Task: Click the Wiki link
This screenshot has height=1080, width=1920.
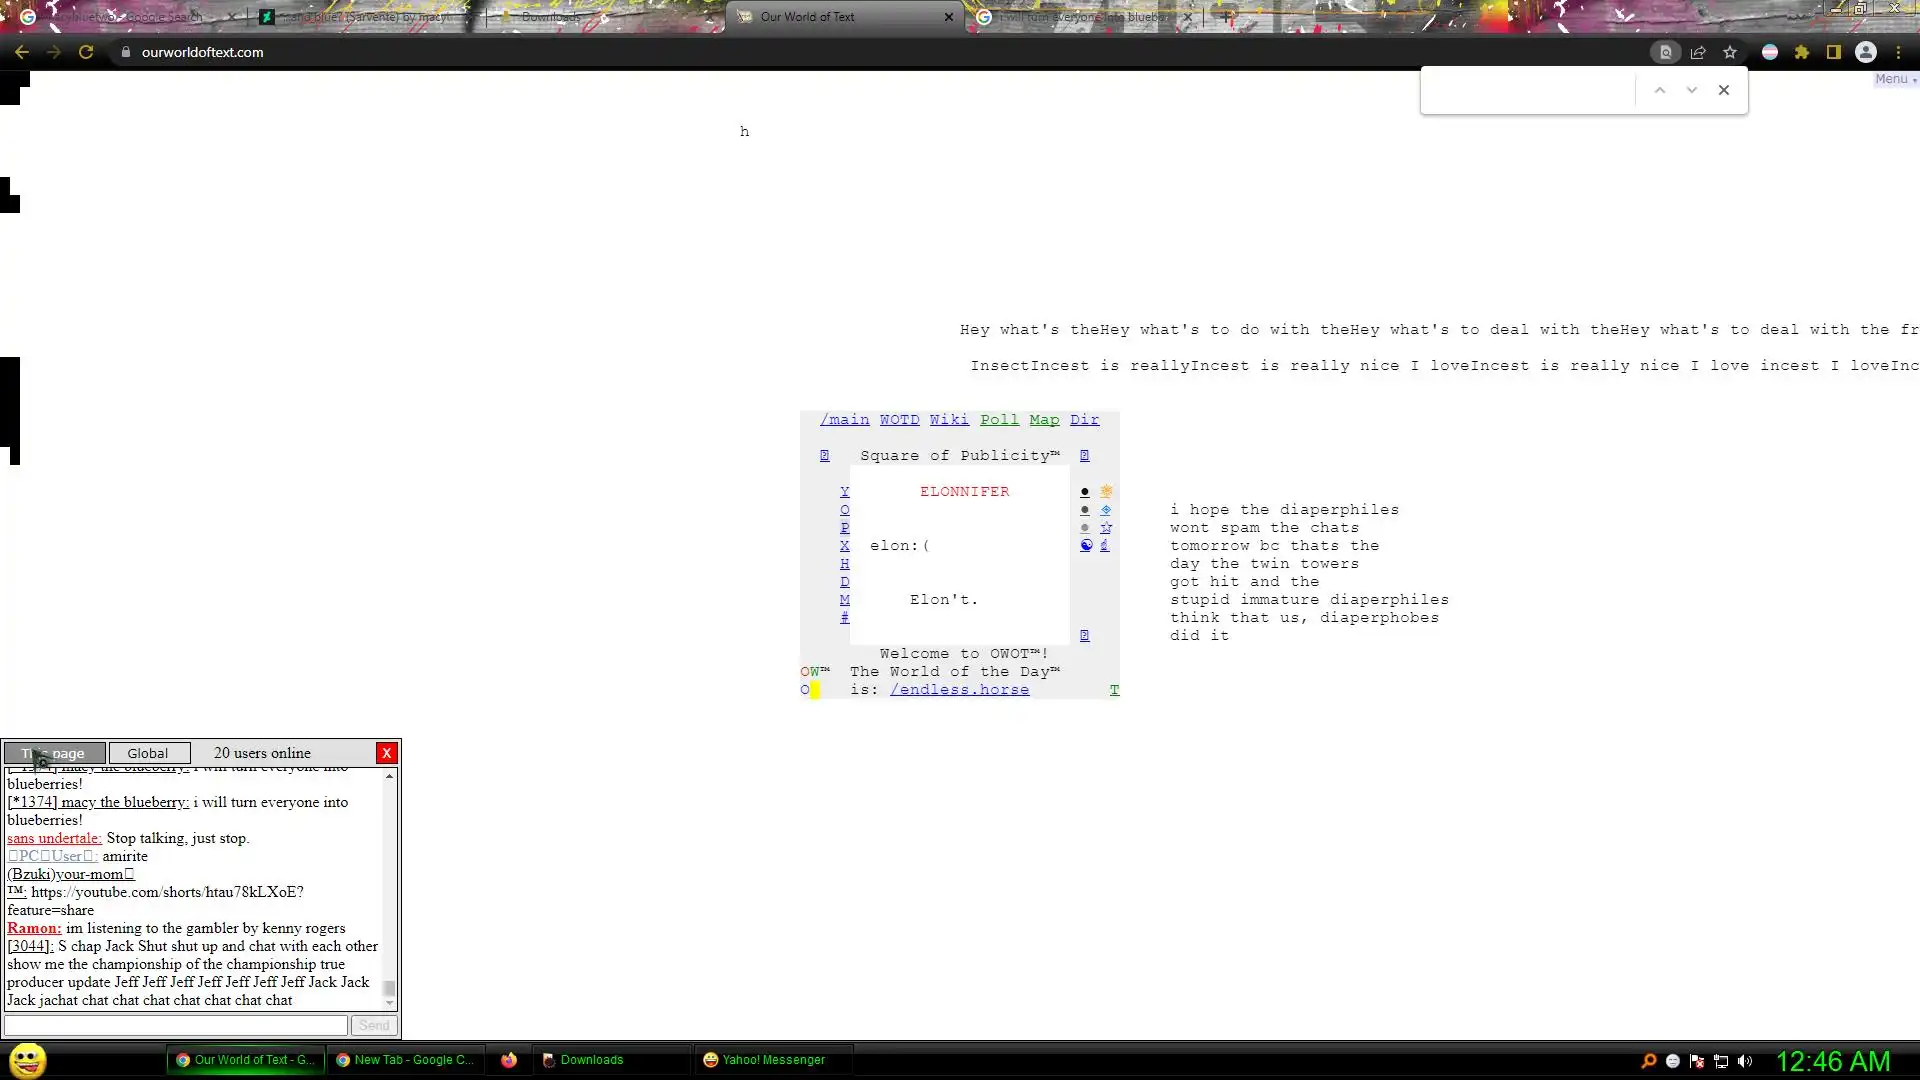Action: [948, 420]
